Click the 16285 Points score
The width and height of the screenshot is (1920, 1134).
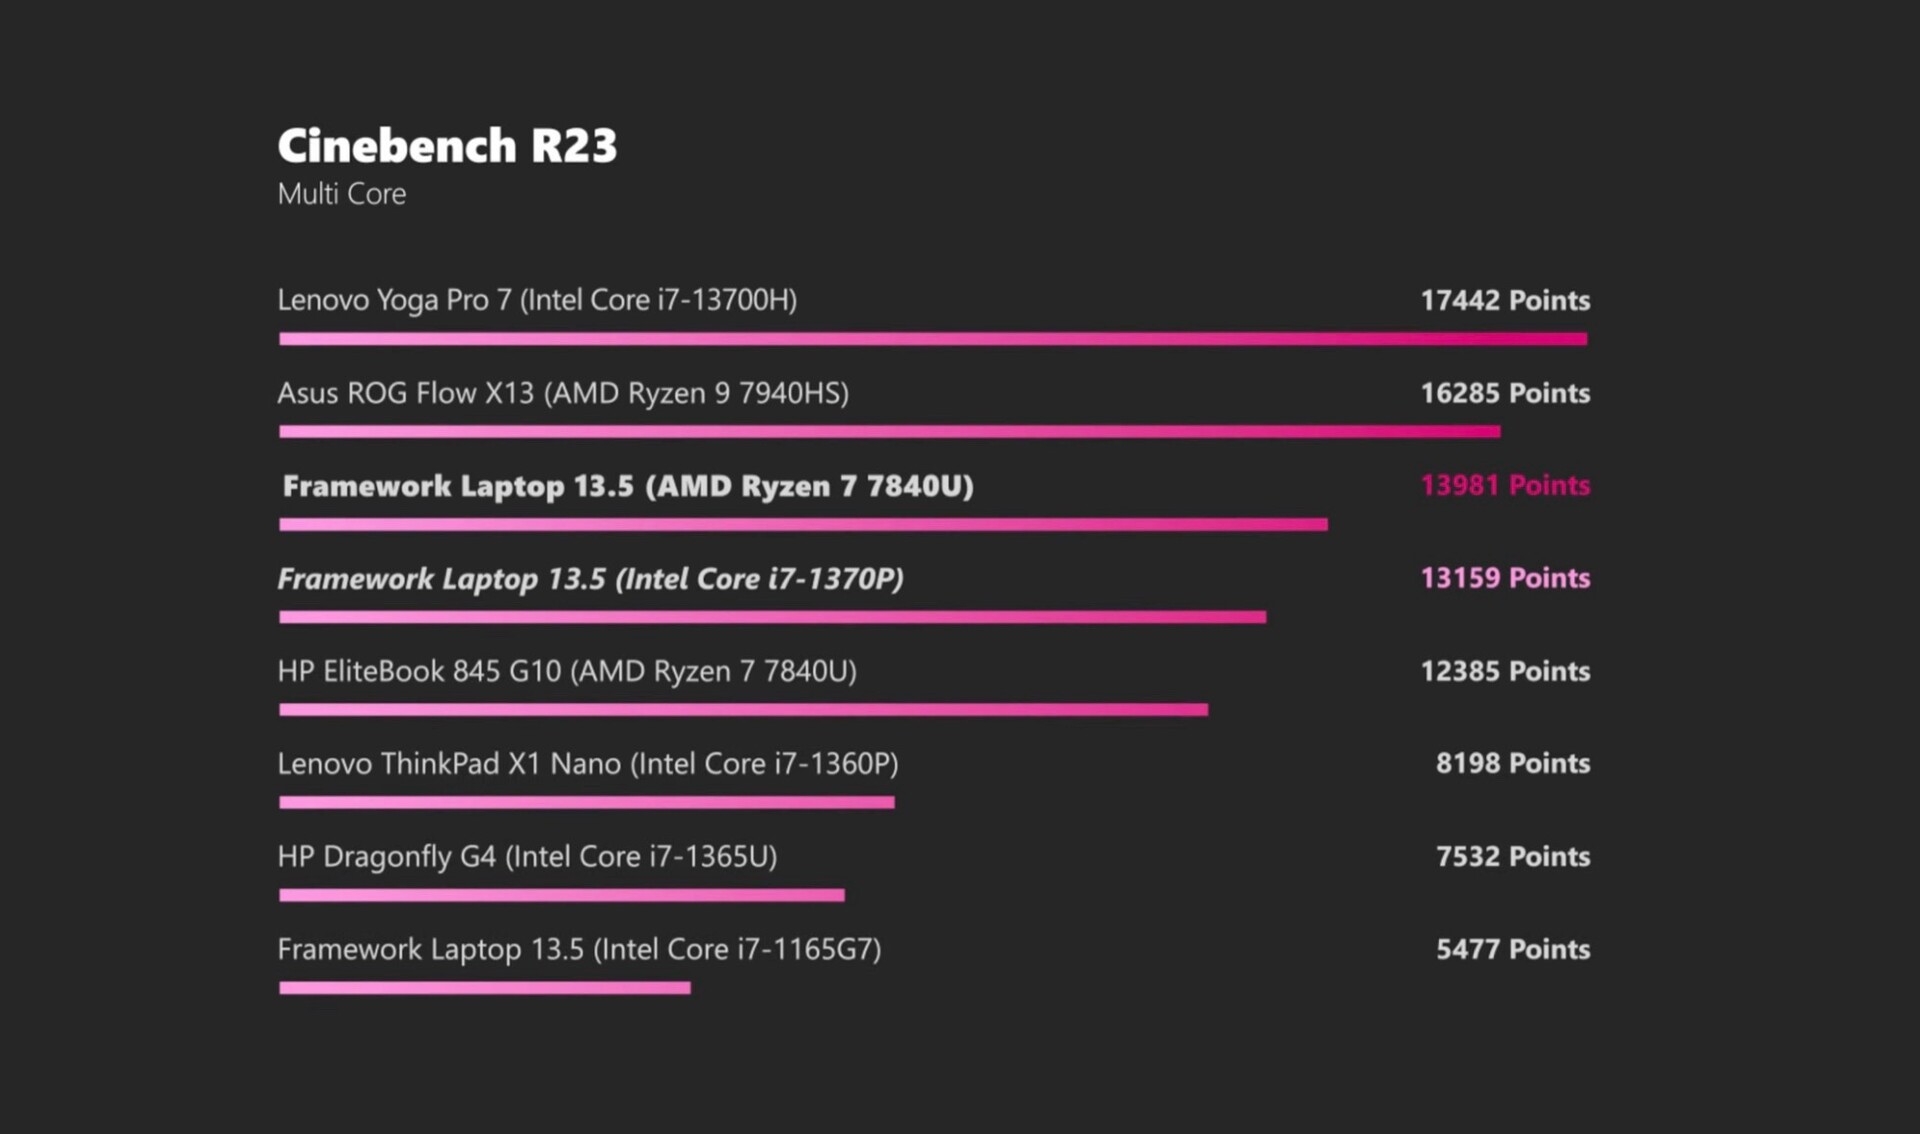1505,393
